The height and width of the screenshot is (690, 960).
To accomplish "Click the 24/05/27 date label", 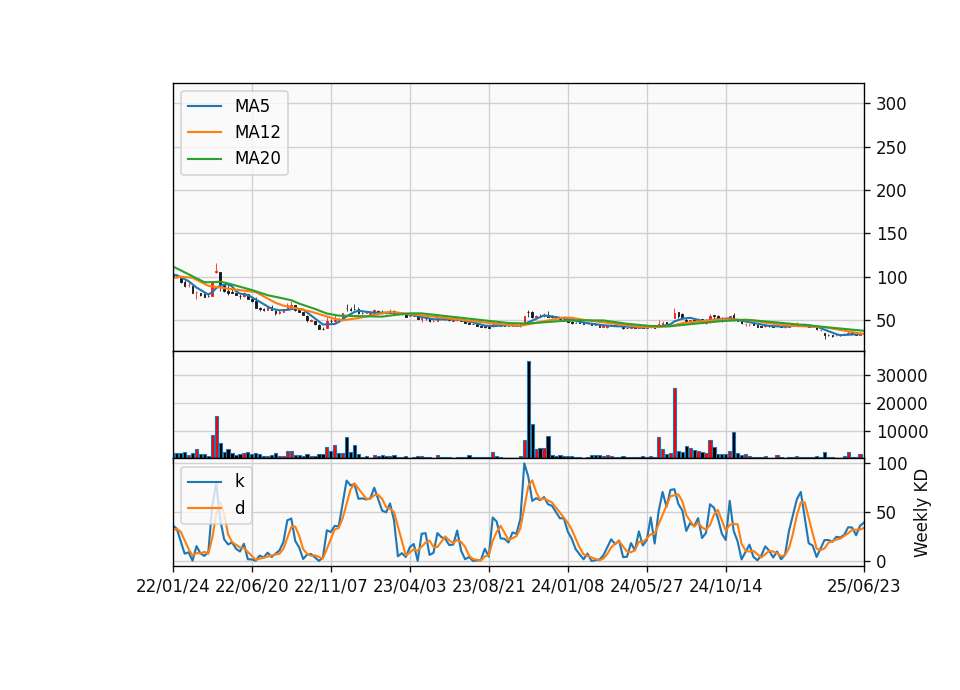I will 647,586.
